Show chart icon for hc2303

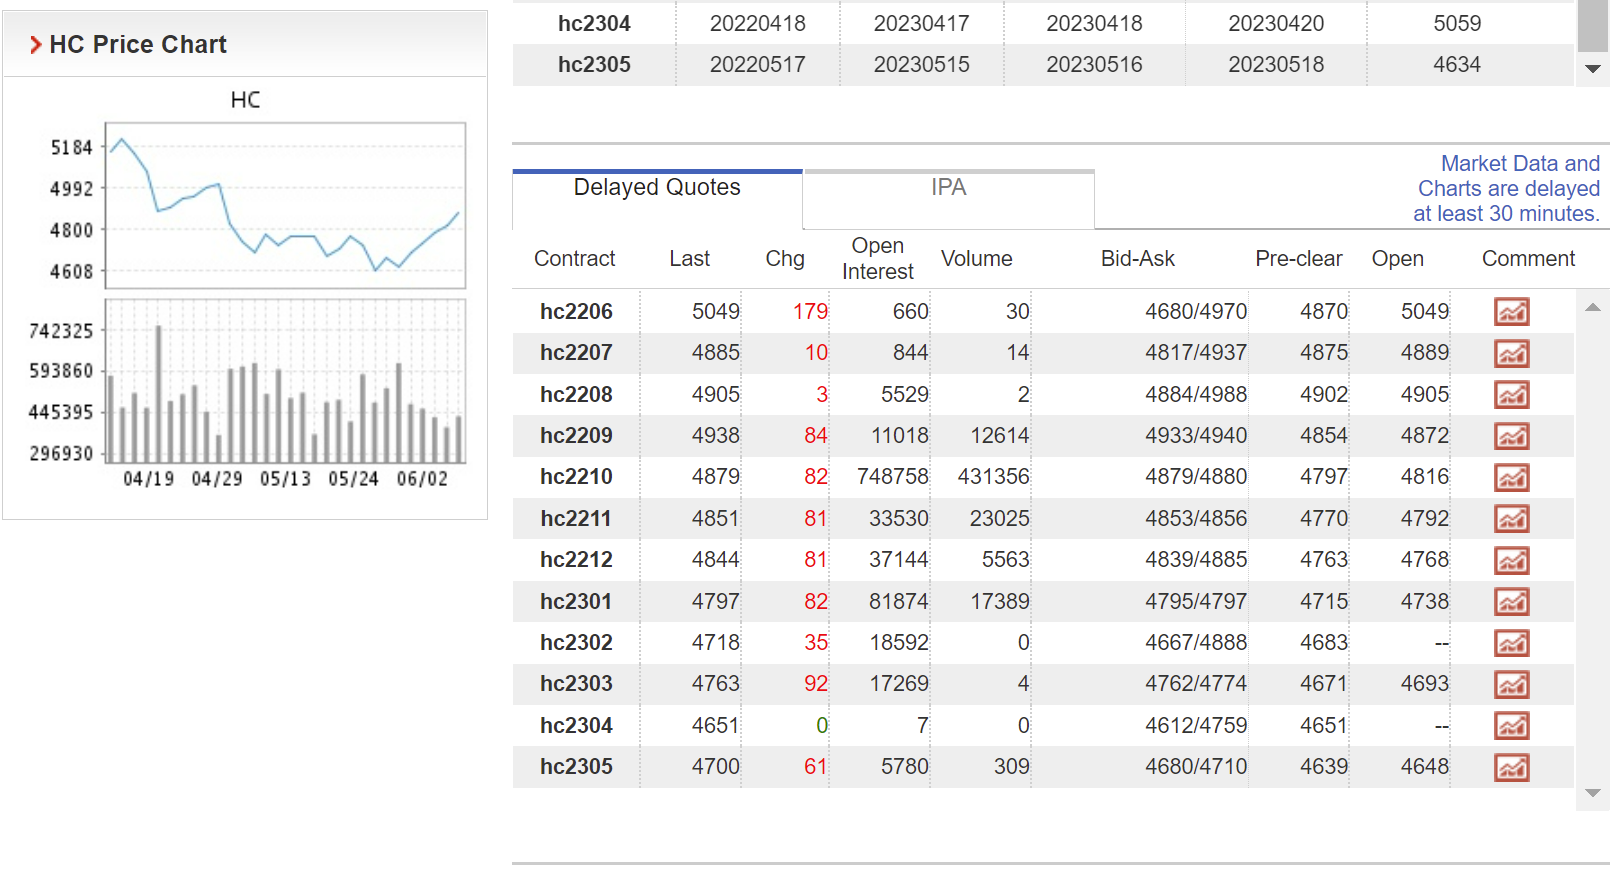click(1511, 685)
